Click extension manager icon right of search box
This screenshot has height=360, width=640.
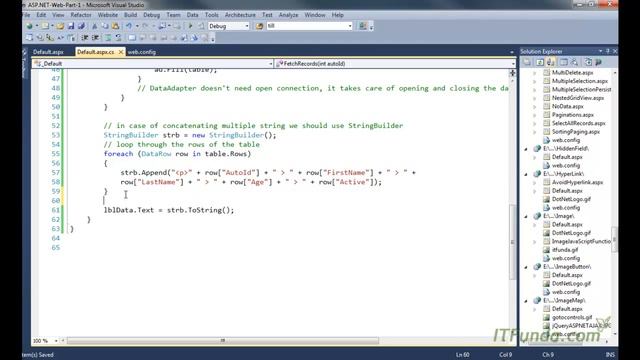click(362, 26)
